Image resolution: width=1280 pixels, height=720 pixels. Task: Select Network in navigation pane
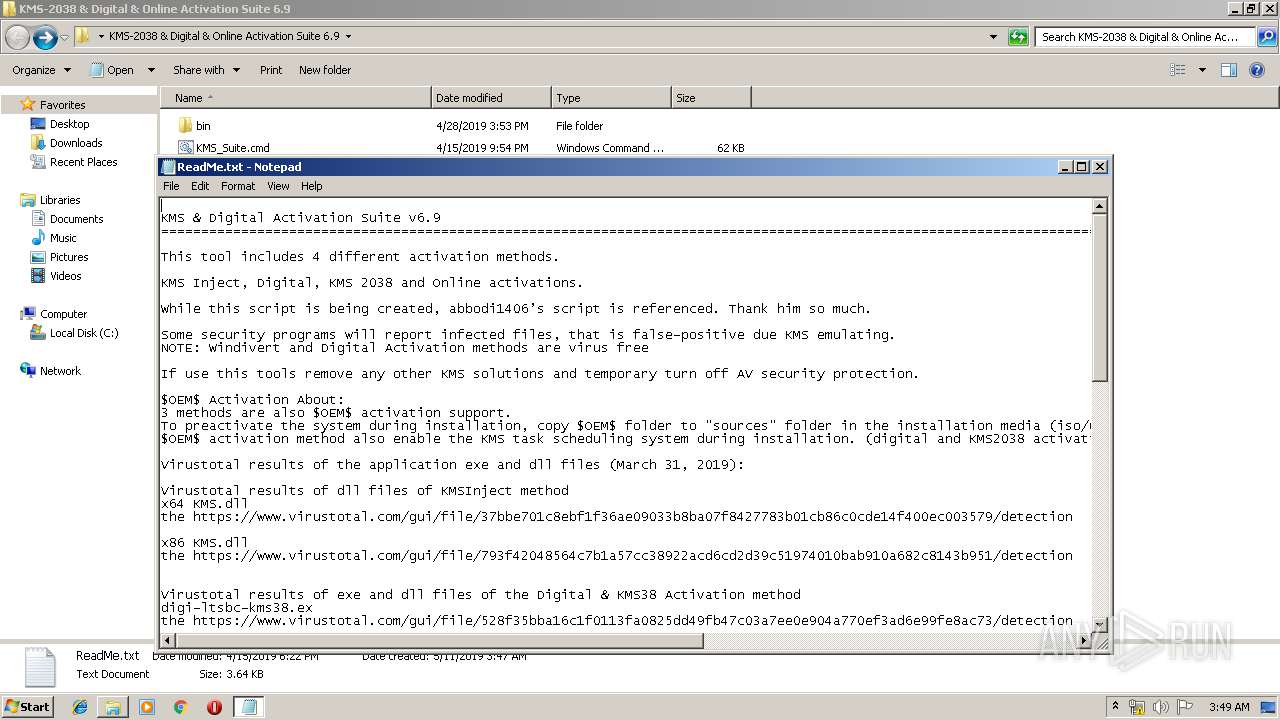[60, 371]
